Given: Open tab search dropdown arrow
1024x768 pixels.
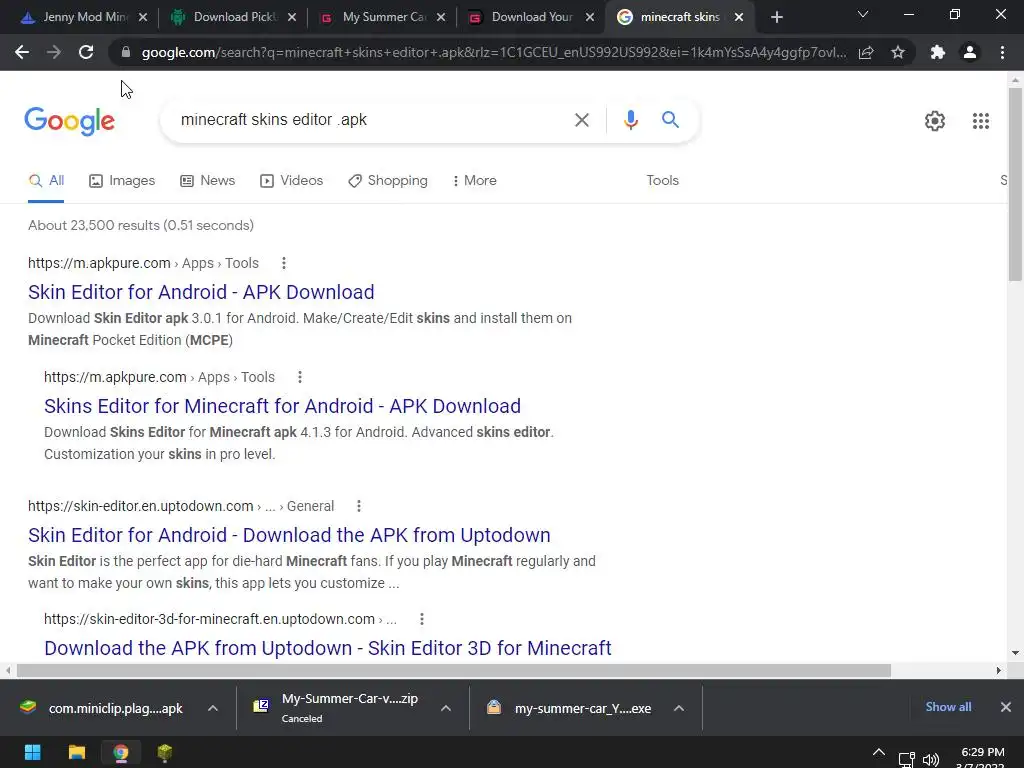Looking at the screenshot, I should [x=863, y=14].
